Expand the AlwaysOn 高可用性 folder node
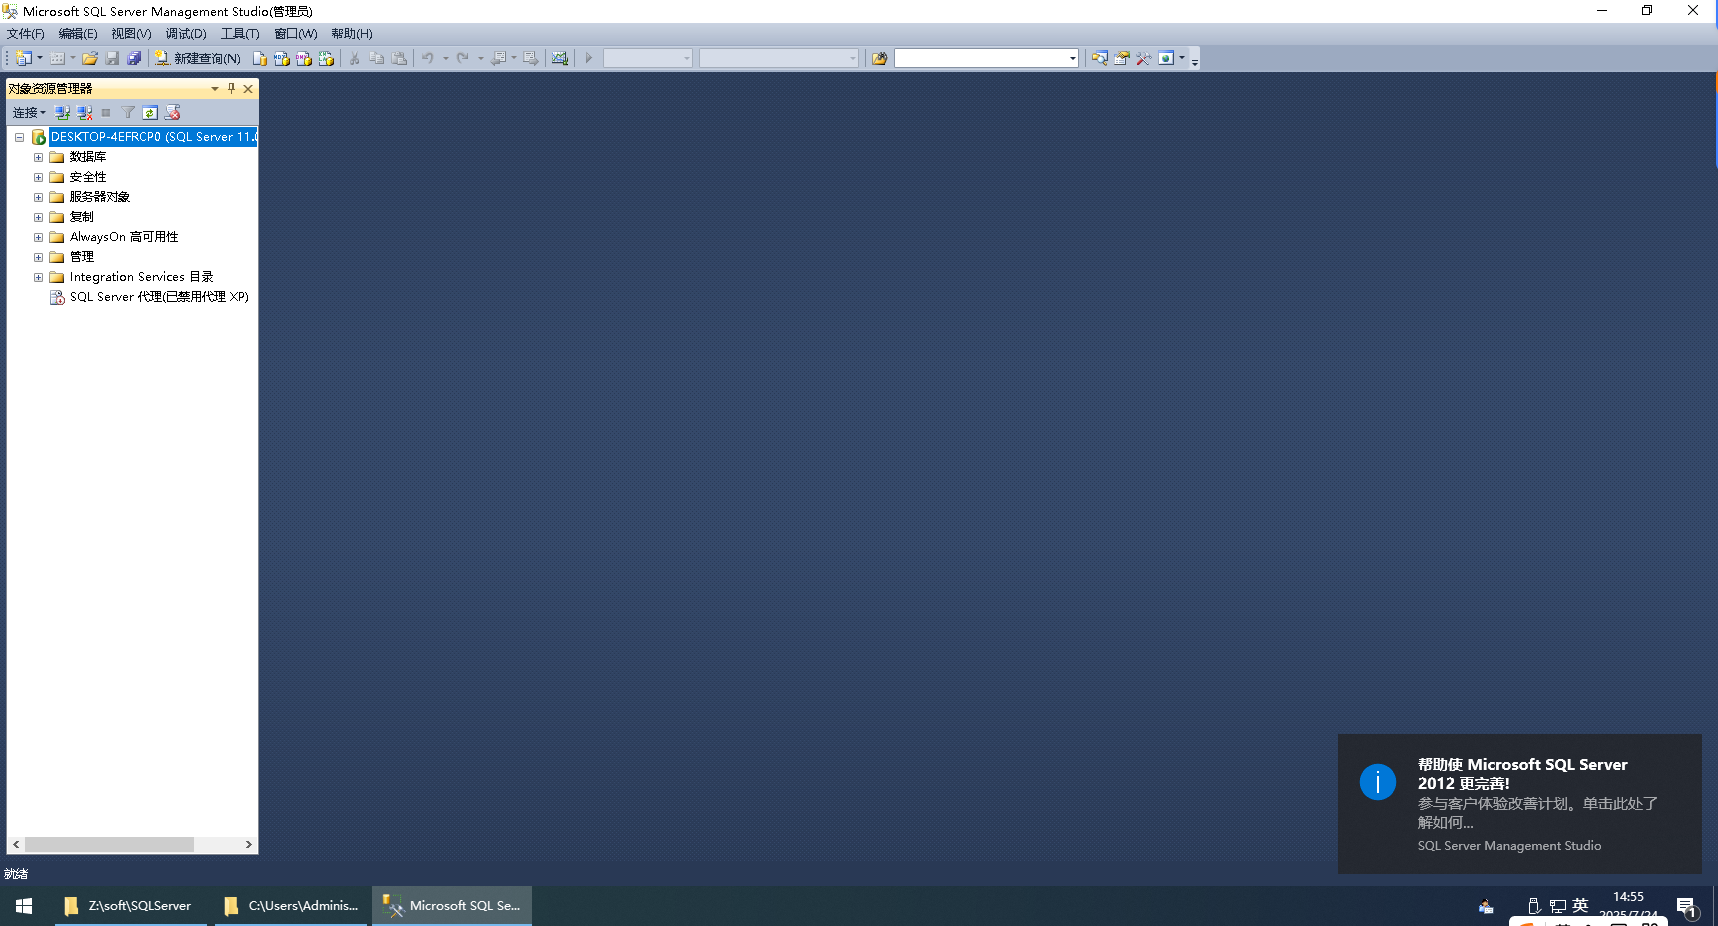1718x926 pixels. click(x=38, y=237)
